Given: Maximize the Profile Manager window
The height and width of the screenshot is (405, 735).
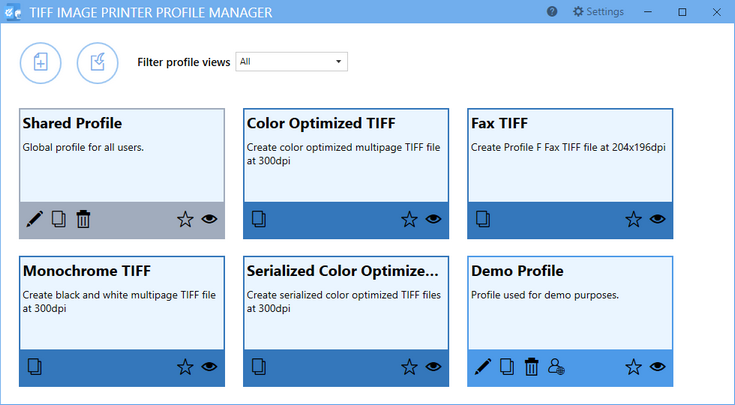Looking at the screenshot, I should [682, 12].
